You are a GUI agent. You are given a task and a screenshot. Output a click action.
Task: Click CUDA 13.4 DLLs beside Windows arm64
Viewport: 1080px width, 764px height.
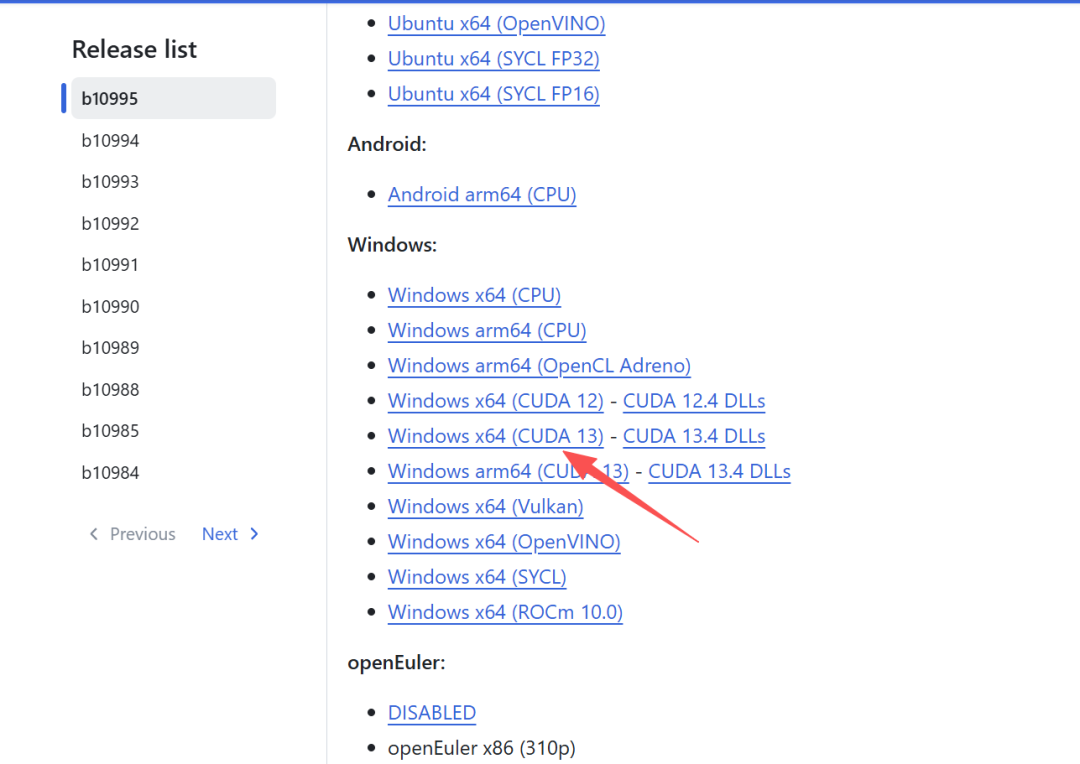tap(719, 471)
